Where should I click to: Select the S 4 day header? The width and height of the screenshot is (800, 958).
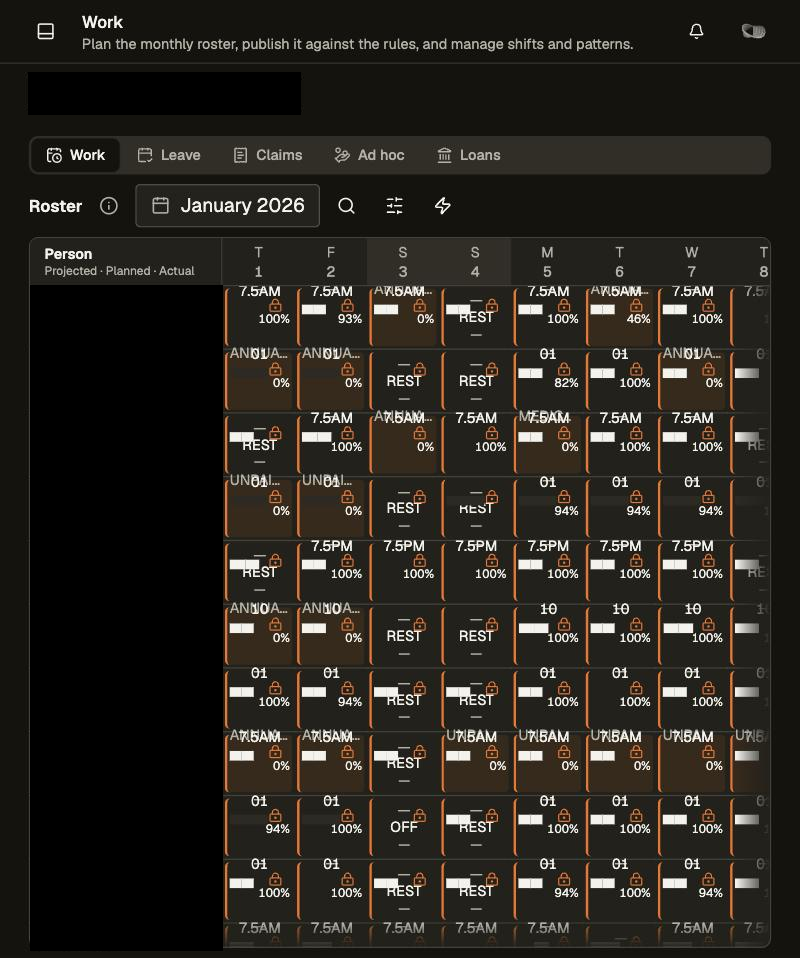coord(475,261)
